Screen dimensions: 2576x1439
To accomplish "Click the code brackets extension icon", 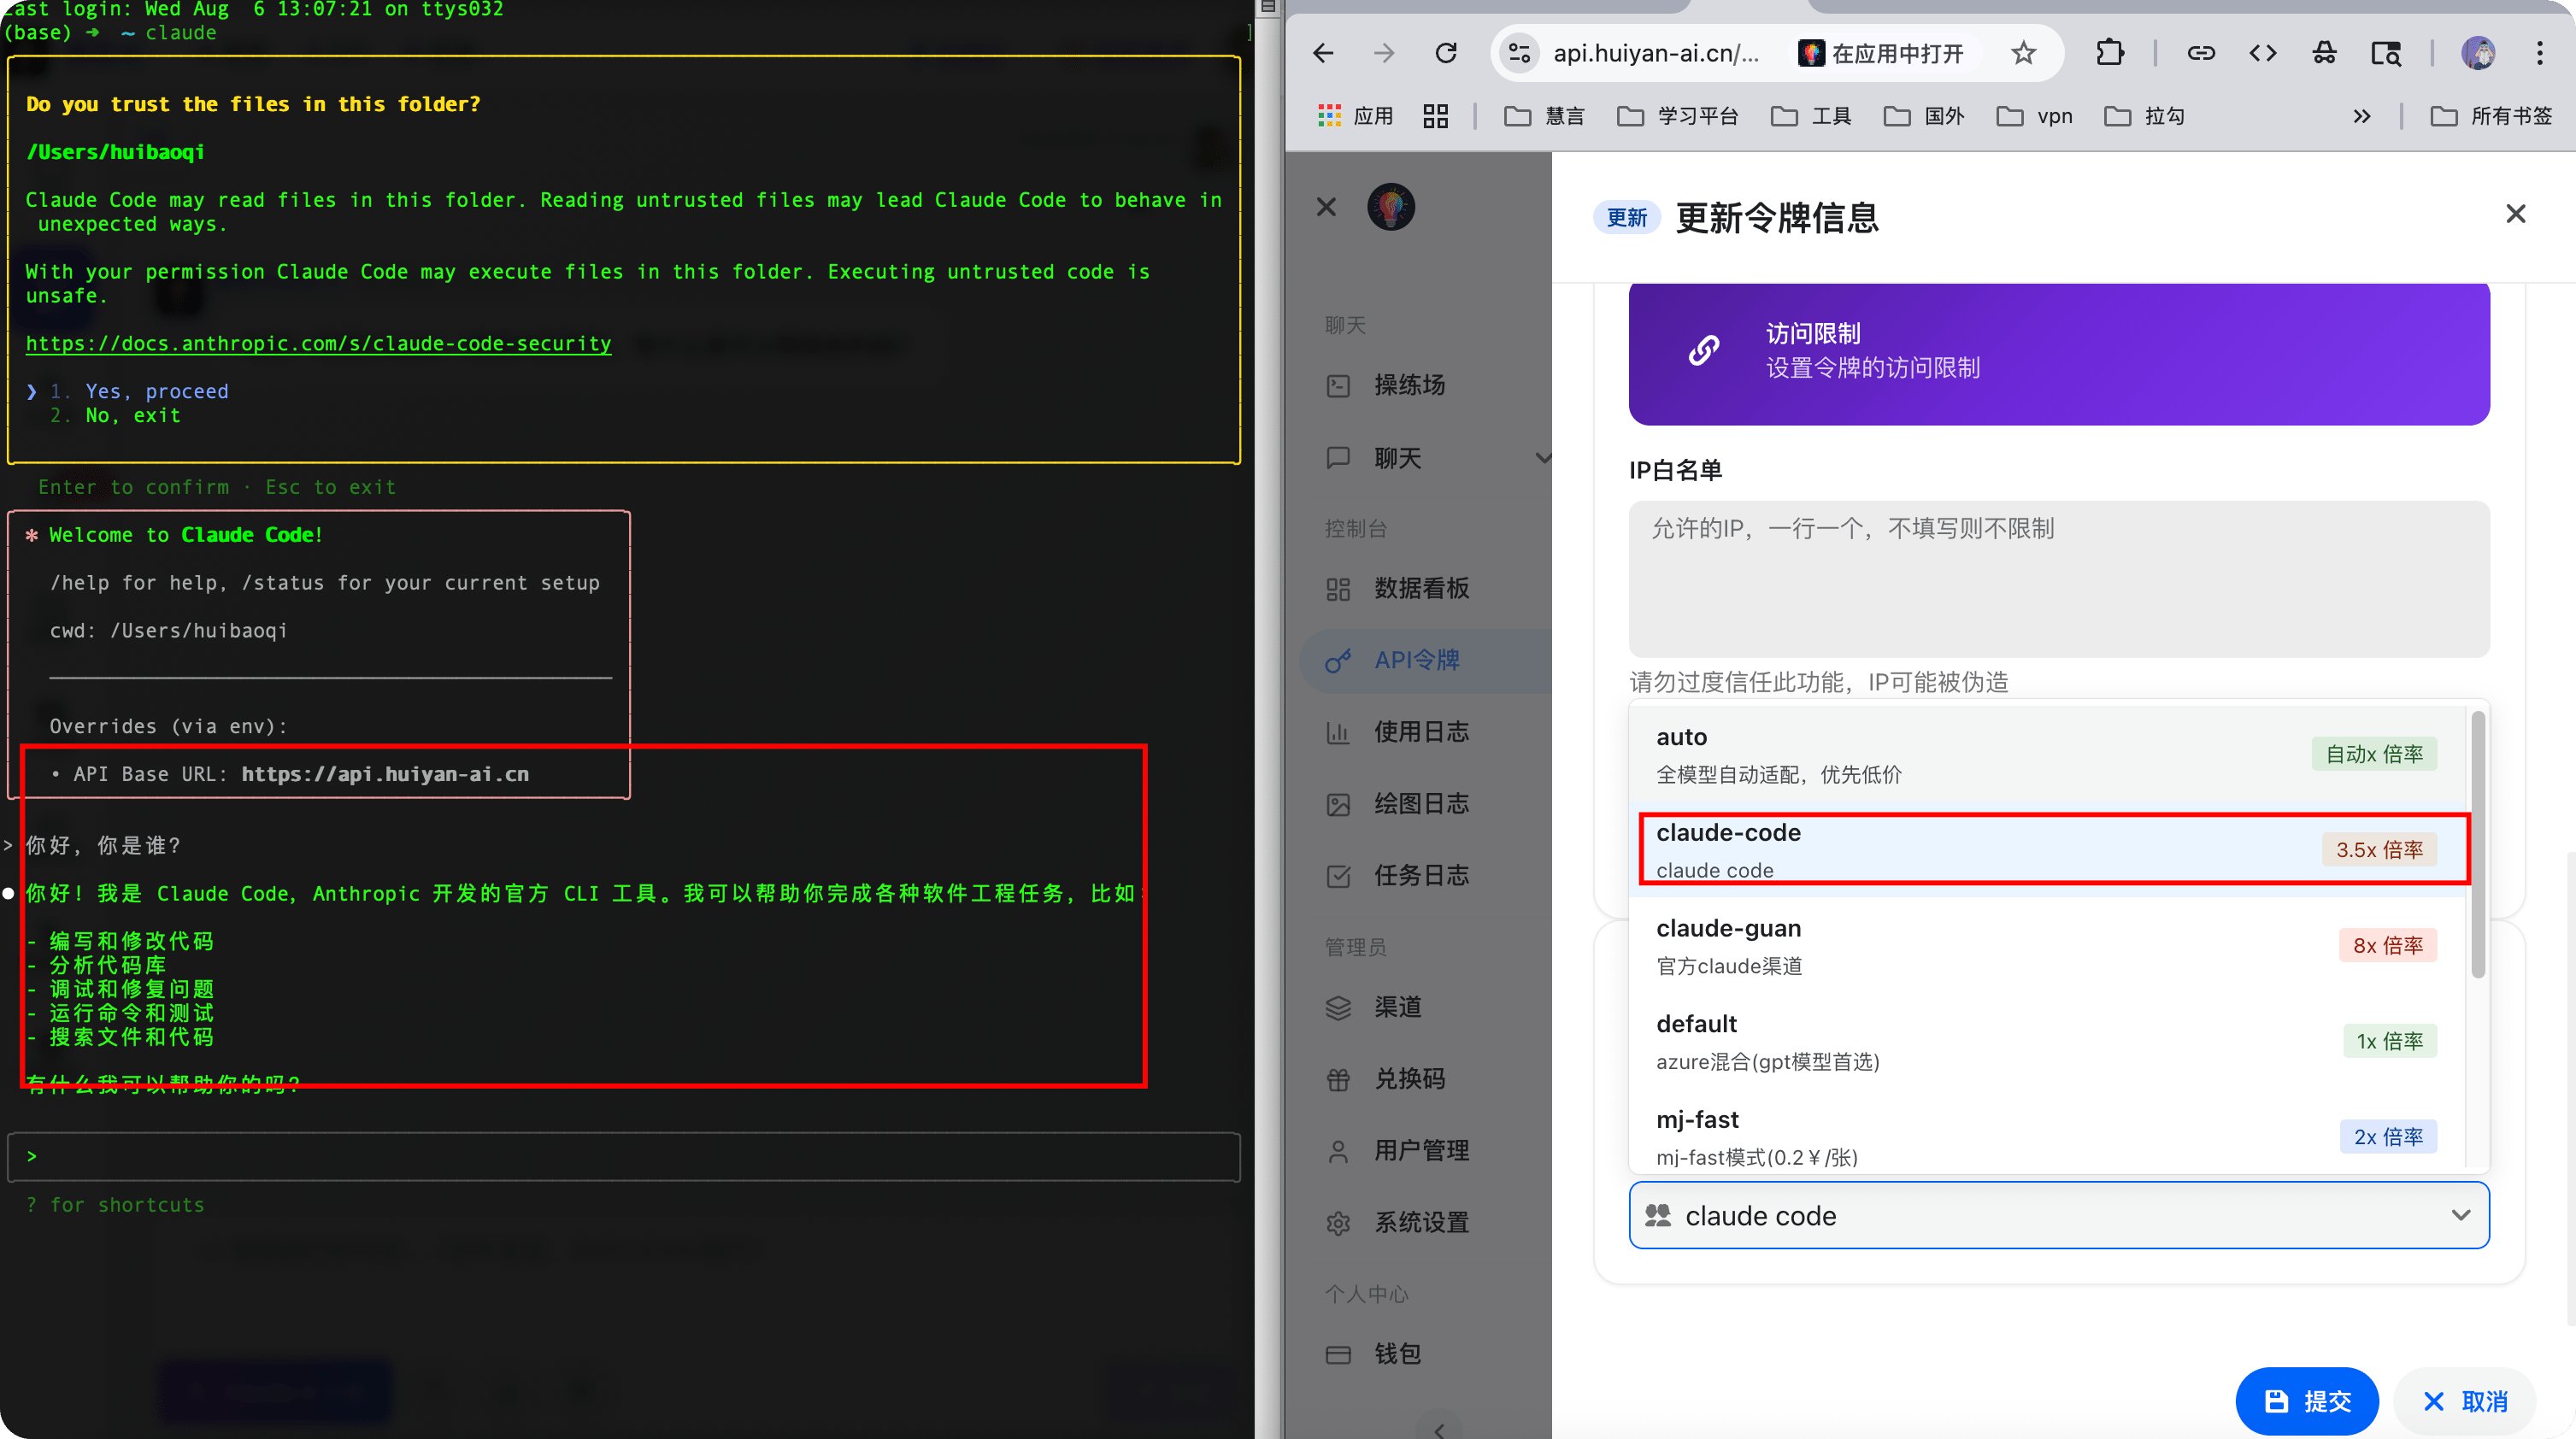I will [x=2263, y=53].
